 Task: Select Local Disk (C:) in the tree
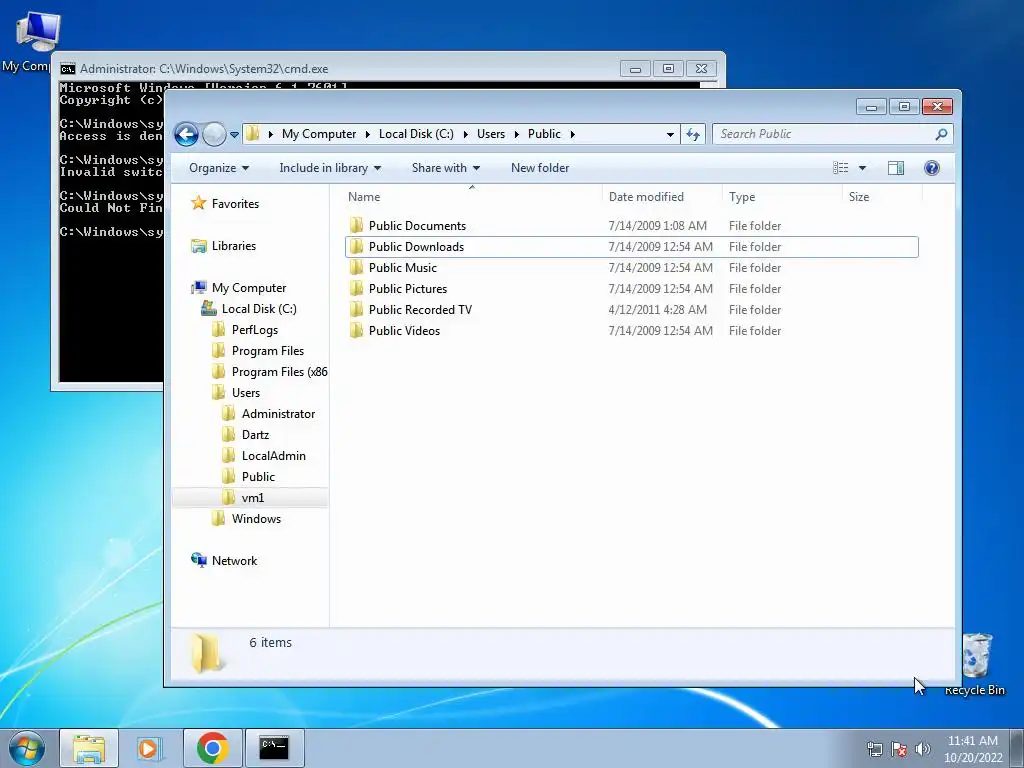249,309
